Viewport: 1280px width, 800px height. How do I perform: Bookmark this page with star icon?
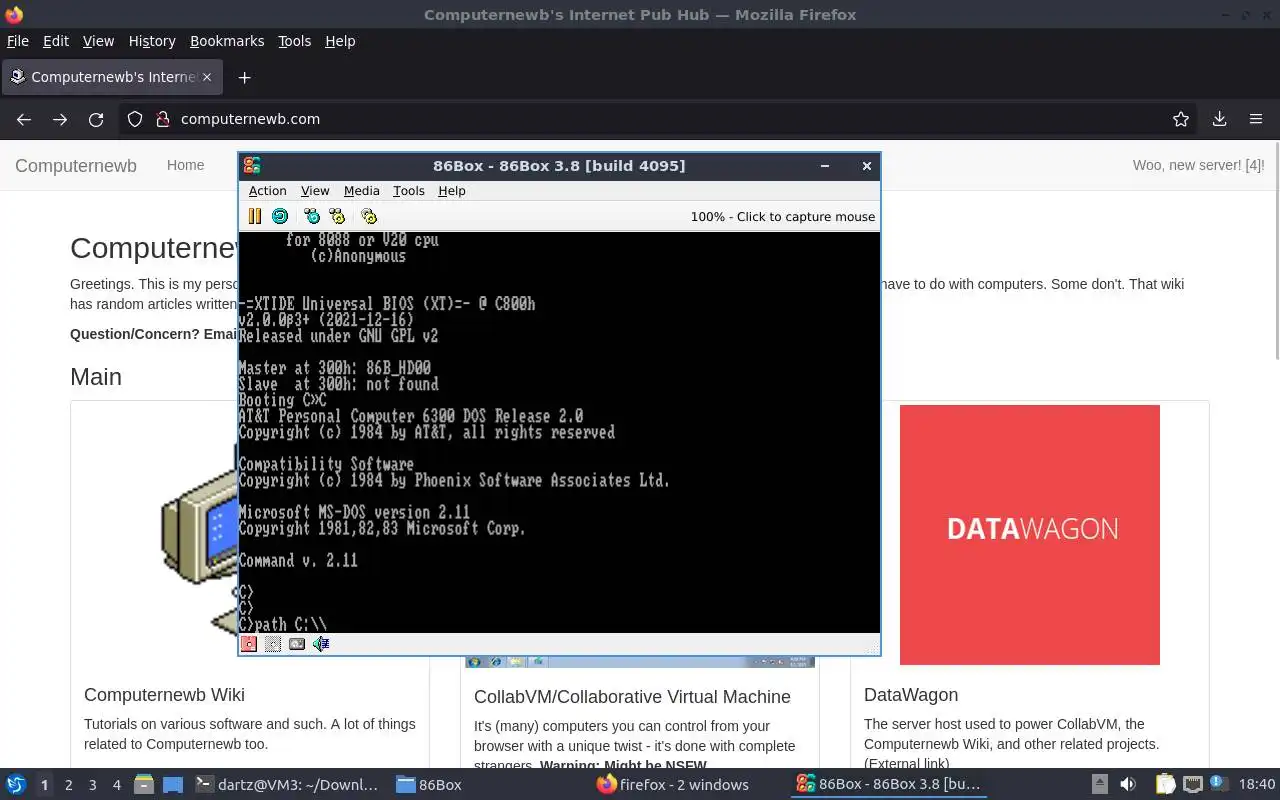1181,119
